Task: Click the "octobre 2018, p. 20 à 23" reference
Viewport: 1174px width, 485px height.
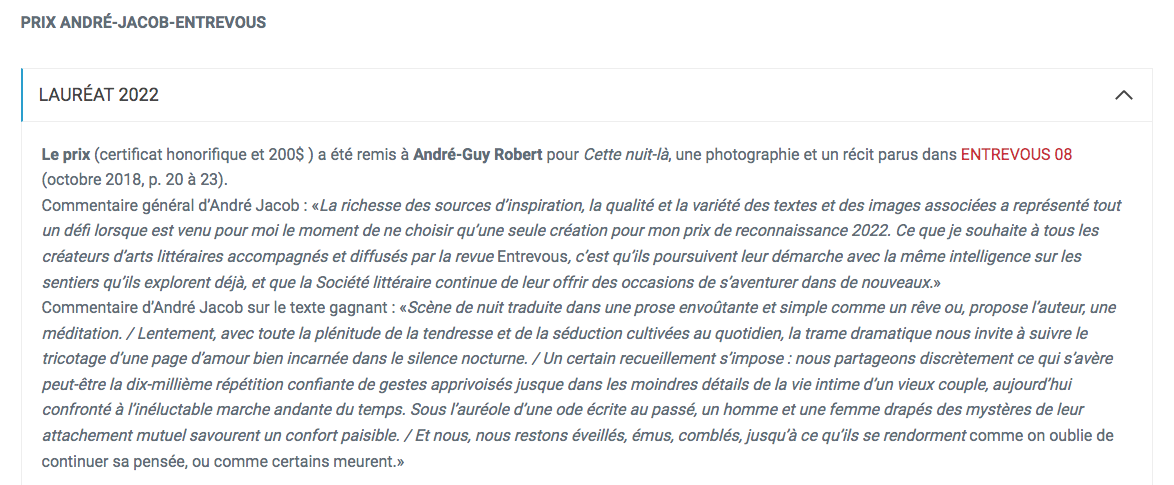Action: click(133, 180)
